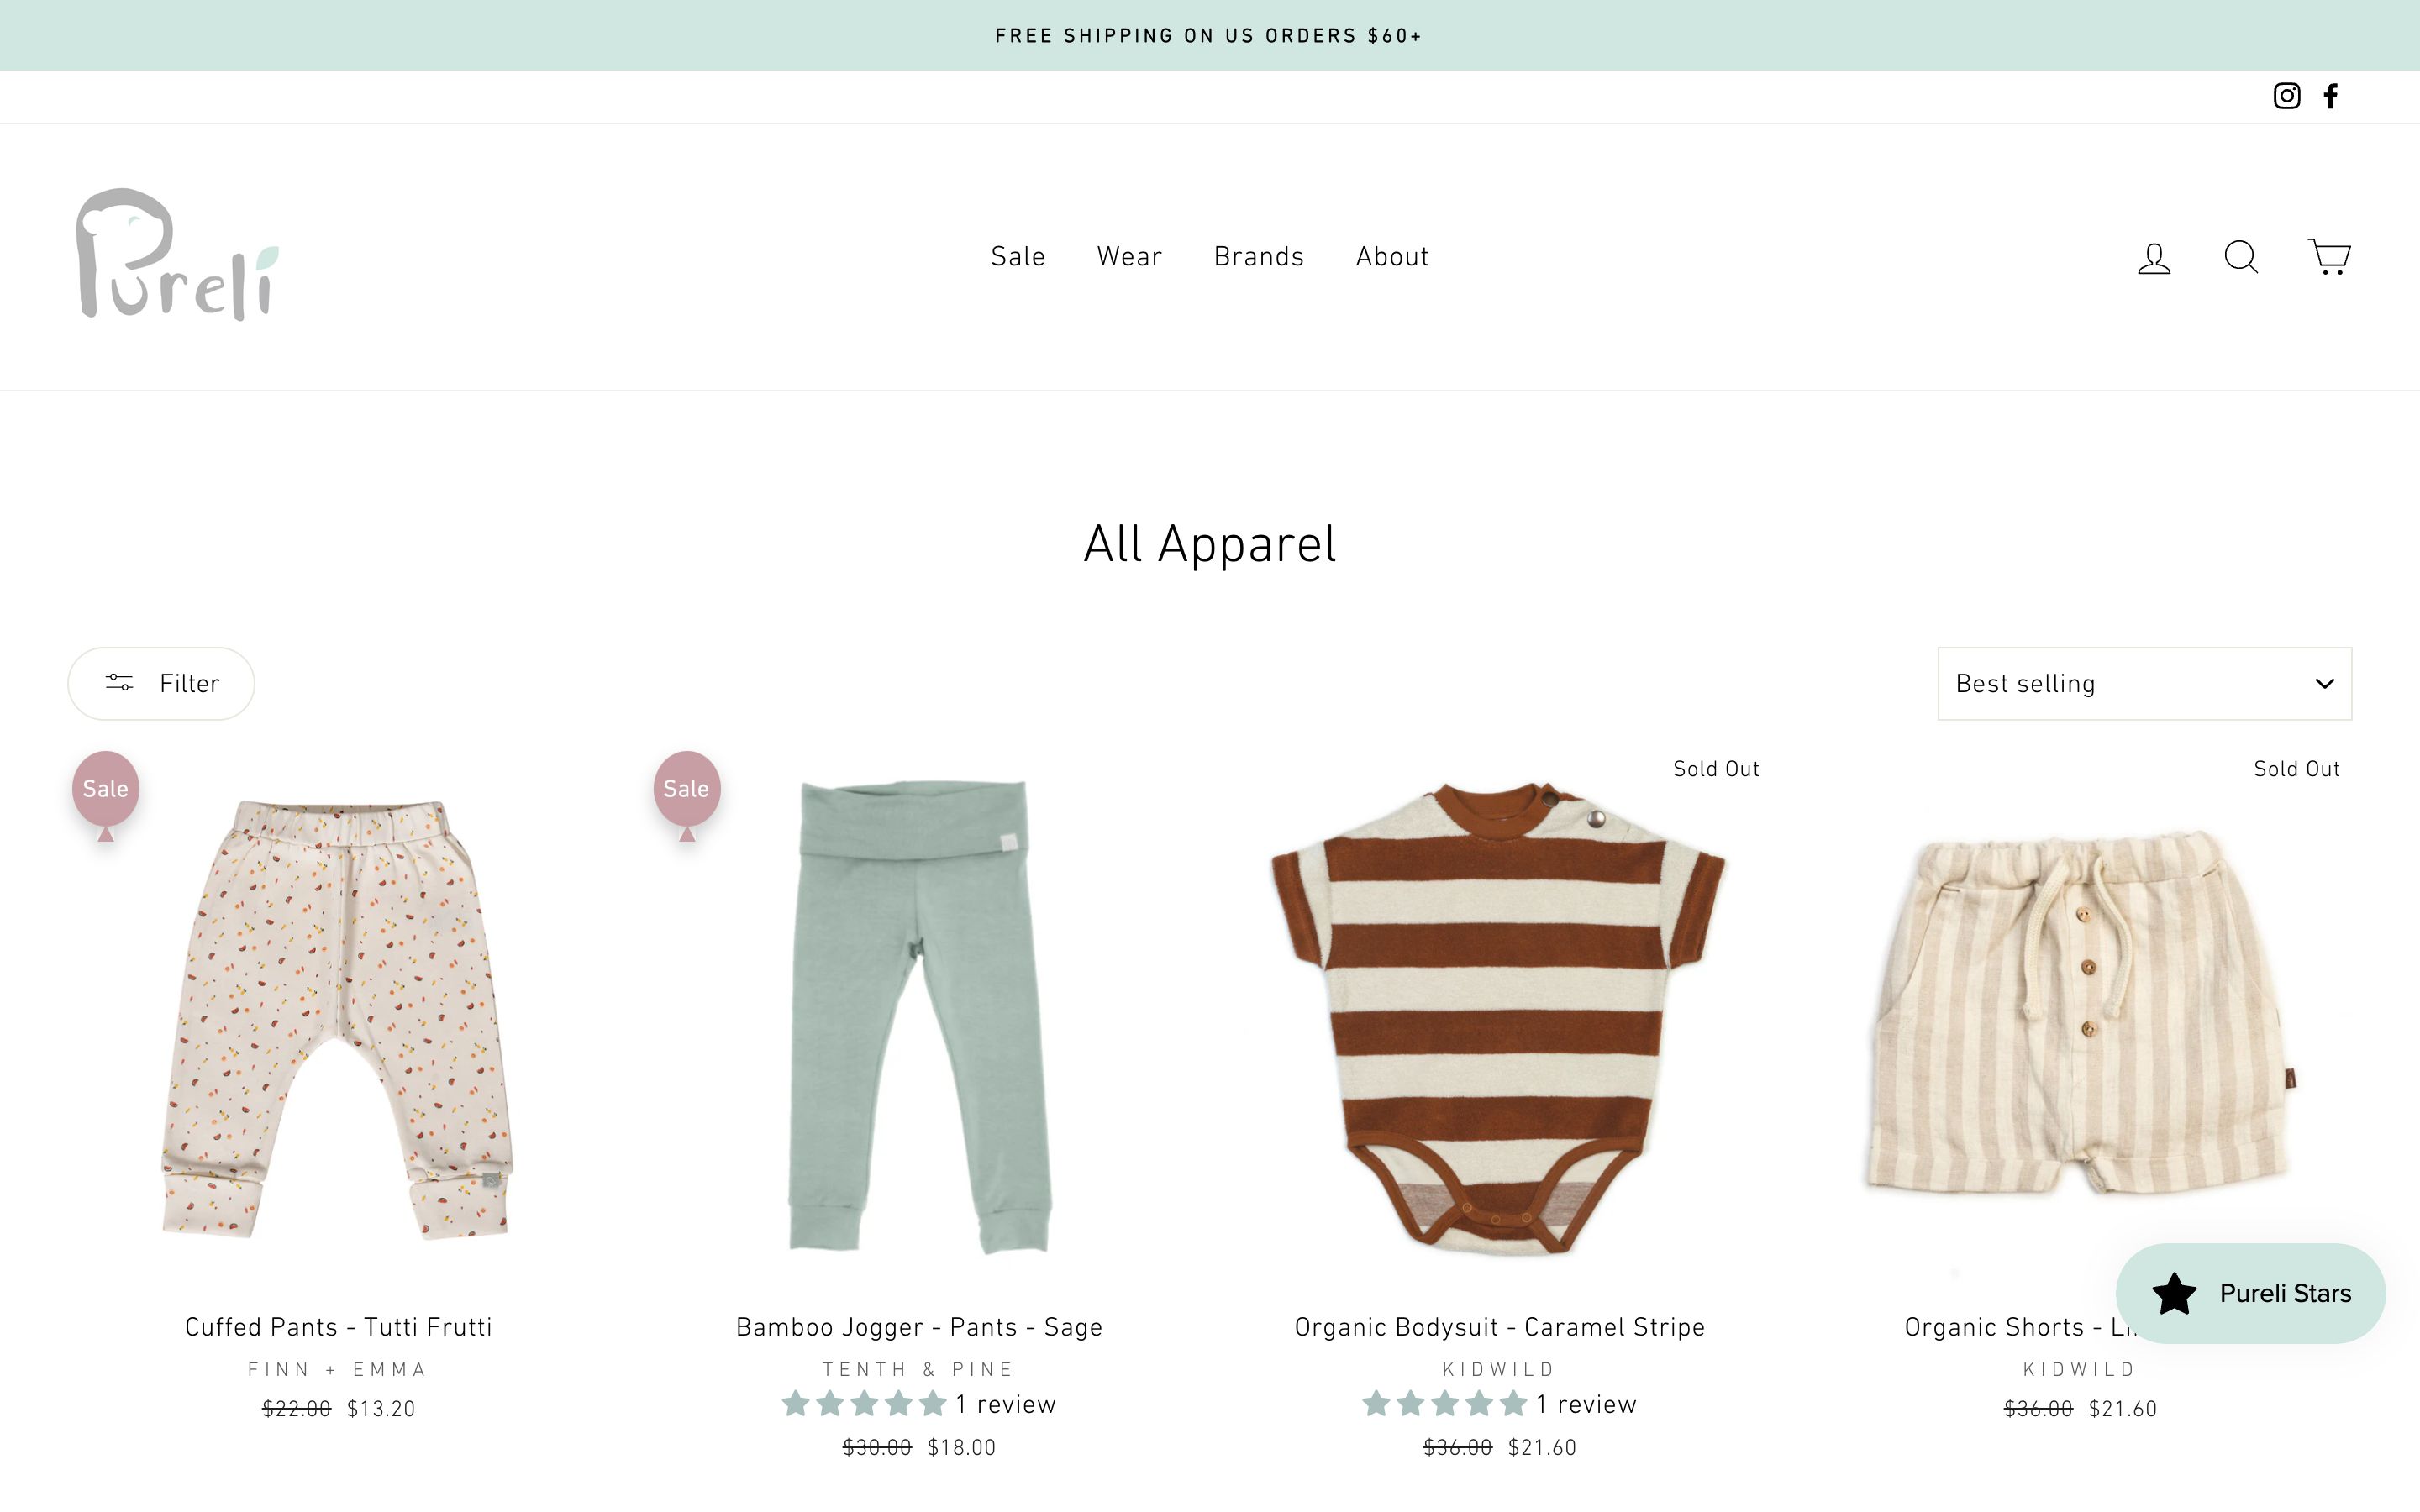Click the Sale tab in navigation
Screen dimensions: 2420x1512
click(x=1016, y=256)
